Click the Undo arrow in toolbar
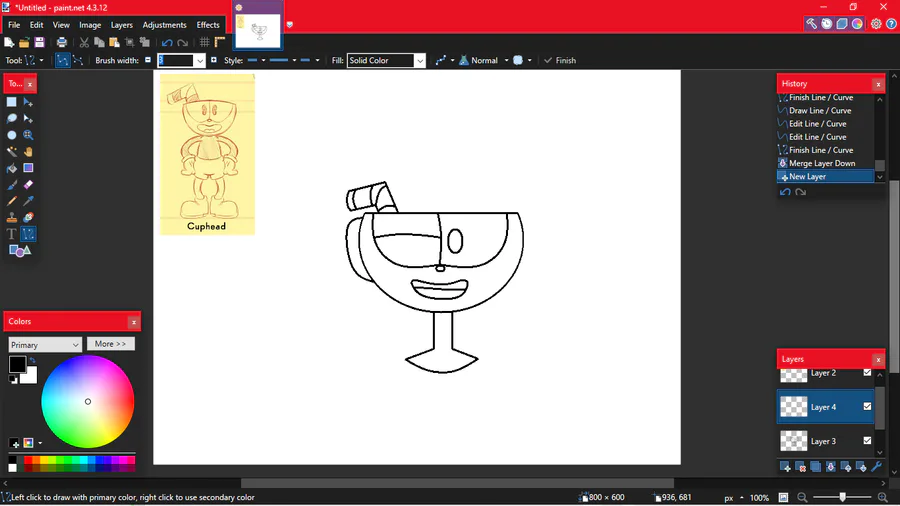This screenshot has height=506, width=900. [x=167, y=42]
